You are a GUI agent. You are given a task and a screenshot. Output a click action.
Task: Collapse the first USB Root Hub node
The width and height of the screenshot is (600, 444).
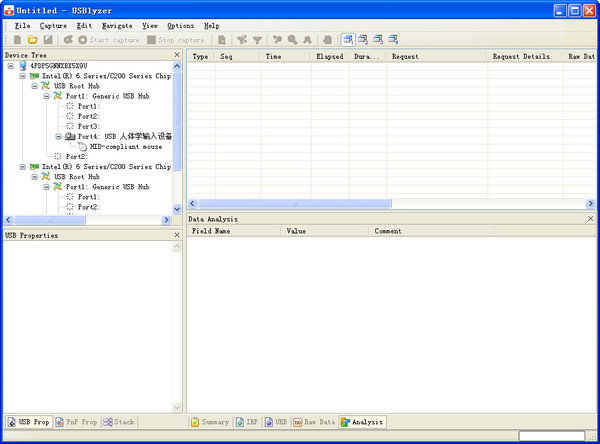click(x=34, y=86)
